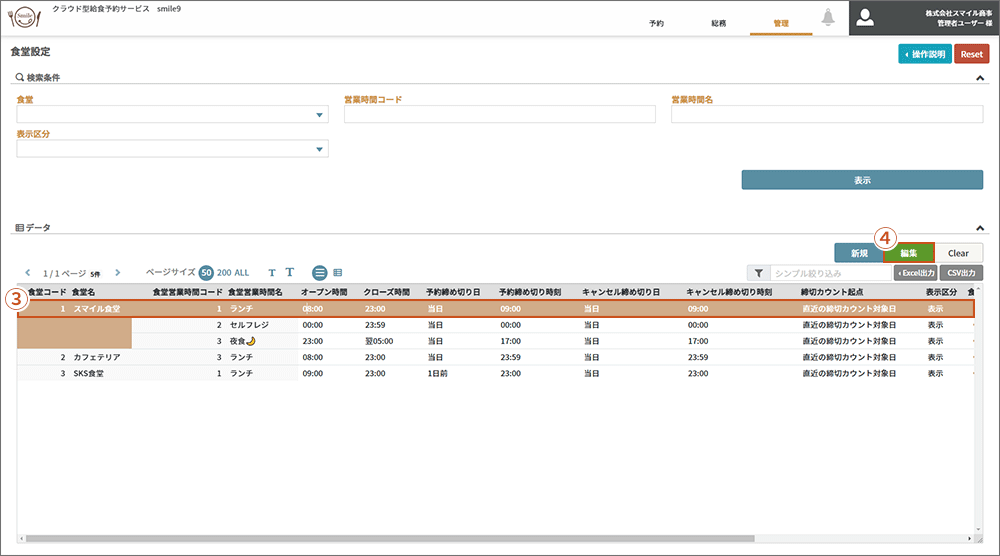
Task: Click the filter funnel icon
Action: point(759,272)
